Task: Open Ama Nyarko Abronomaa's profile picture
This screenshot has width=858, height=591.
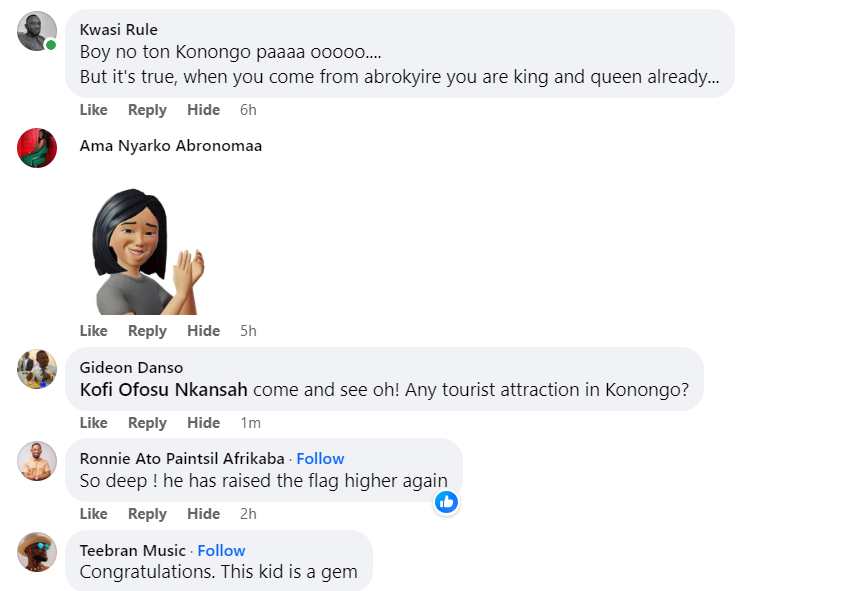Action: [37, 148]
